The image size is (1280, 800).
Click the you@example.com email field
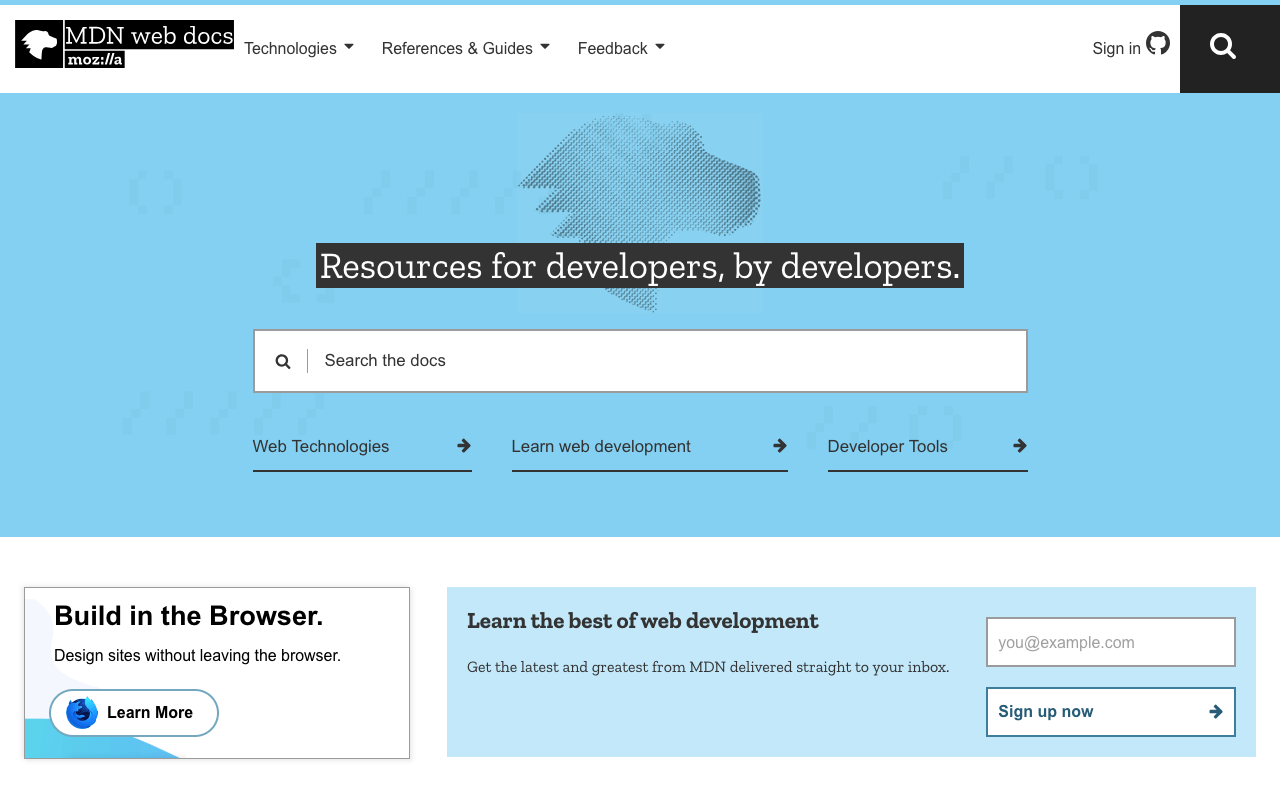(x=1110, y=642)
